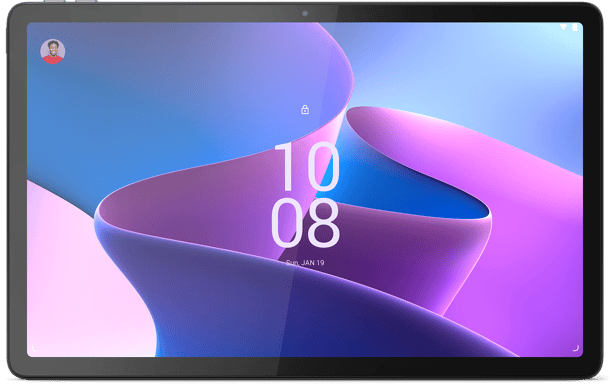Tap the front camera lens on the bezel
Image resolution: width=610 pixels, height=386 pixels.
point(305,14)
